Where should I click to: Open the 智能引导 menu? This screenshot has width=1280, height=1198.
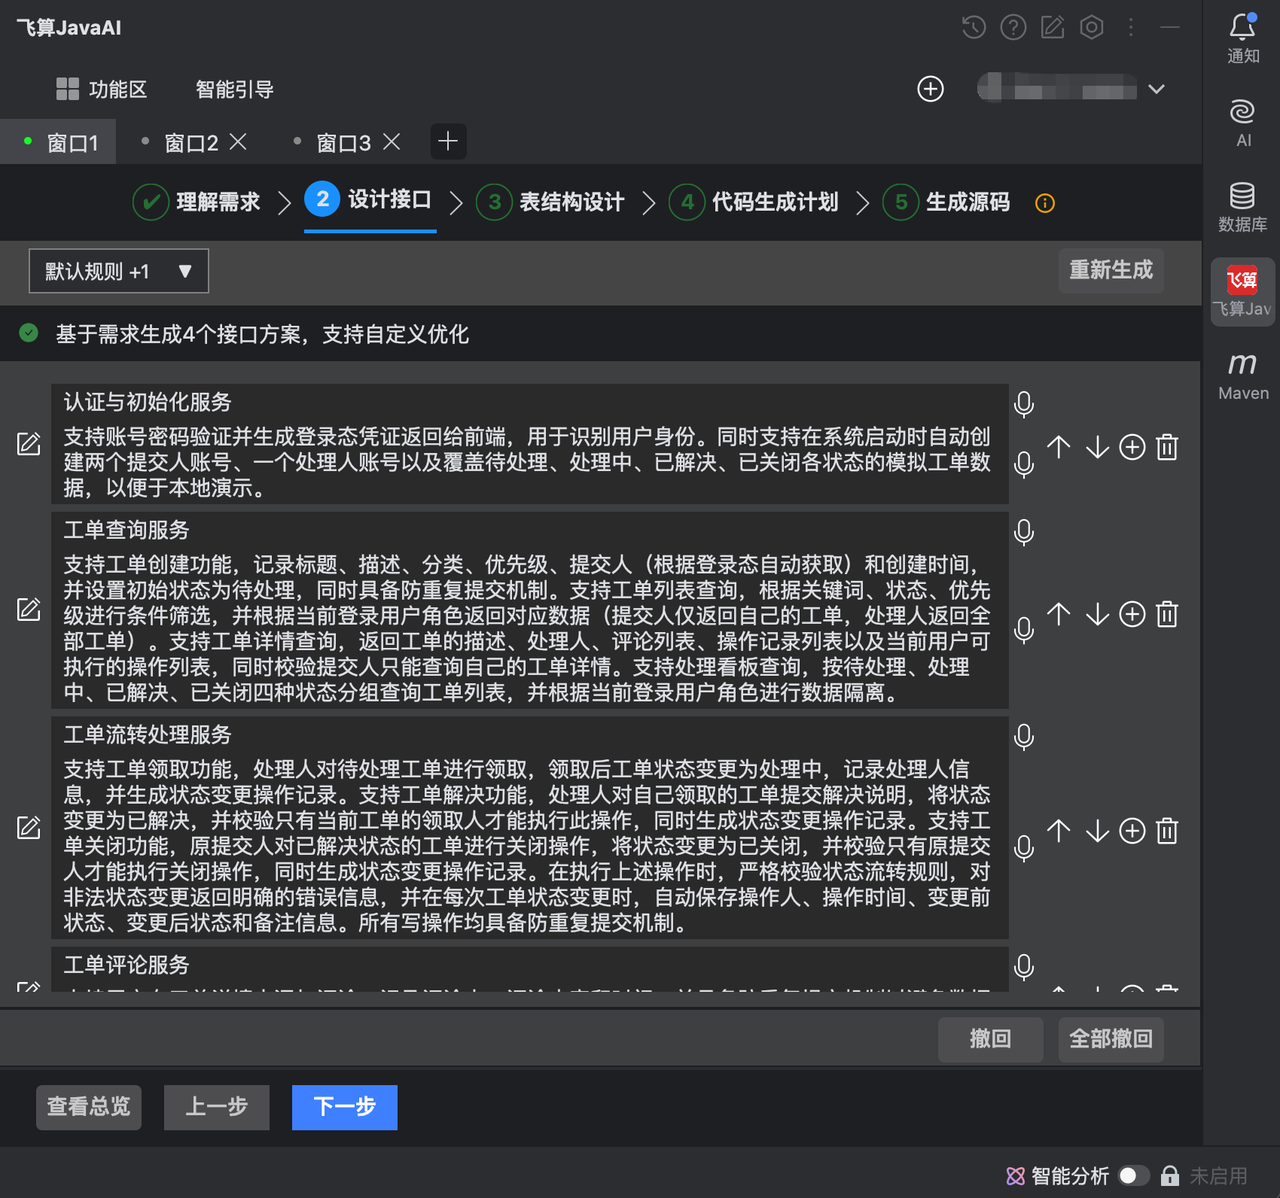click(x=235, y=89)
